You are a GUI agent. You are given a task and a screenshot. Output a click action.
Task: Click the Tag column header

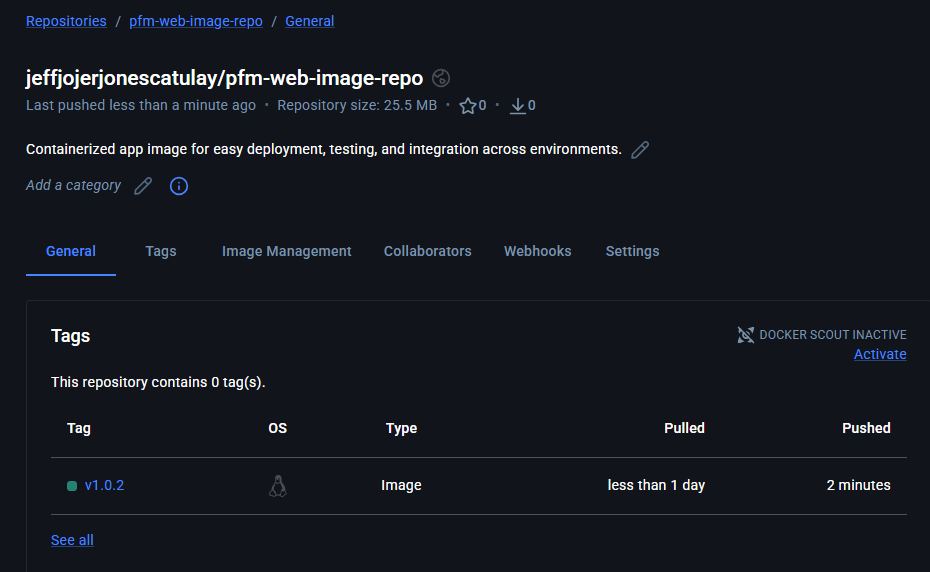pos(79,428)
